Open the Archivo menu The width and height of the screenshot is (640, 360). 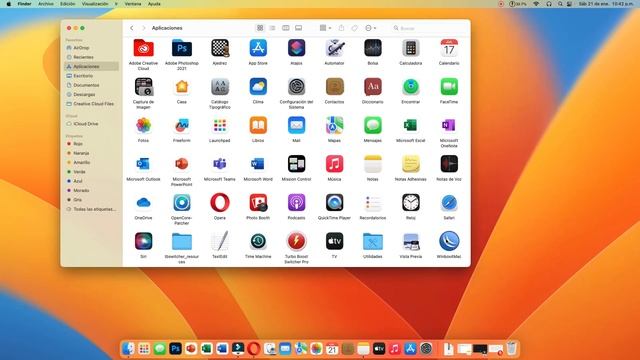tap(46, 4)
